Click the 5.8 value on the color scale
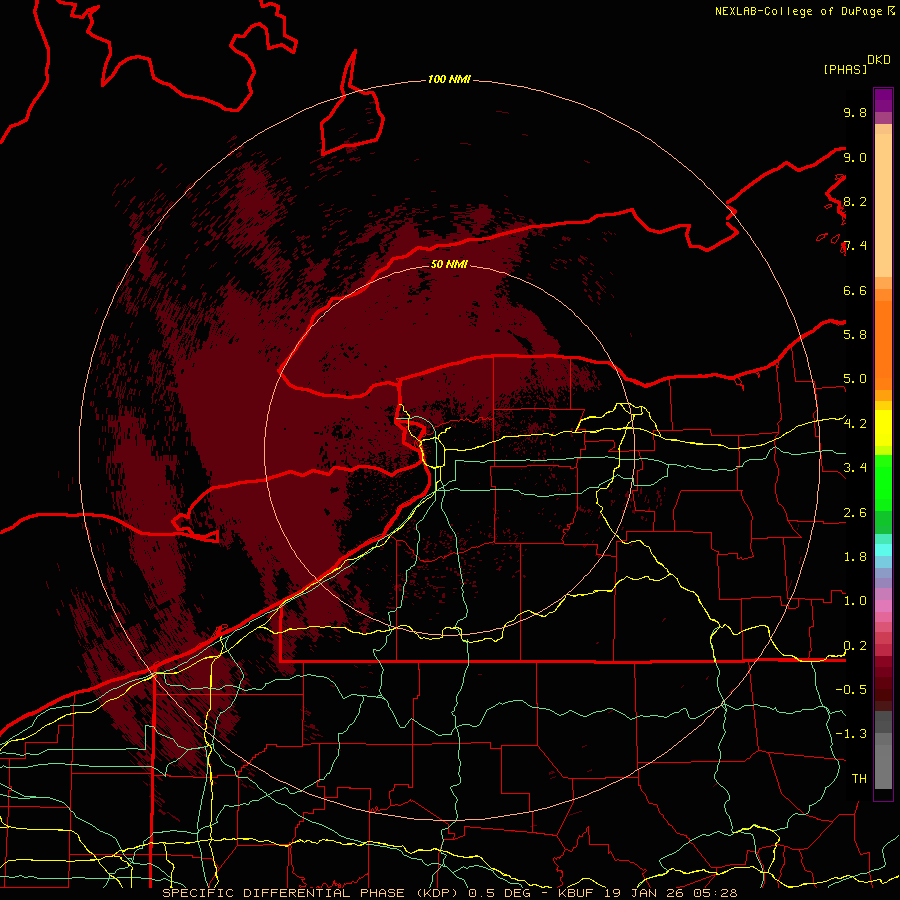The width and height of the screenshot is (900, 900). coord(855,335)
